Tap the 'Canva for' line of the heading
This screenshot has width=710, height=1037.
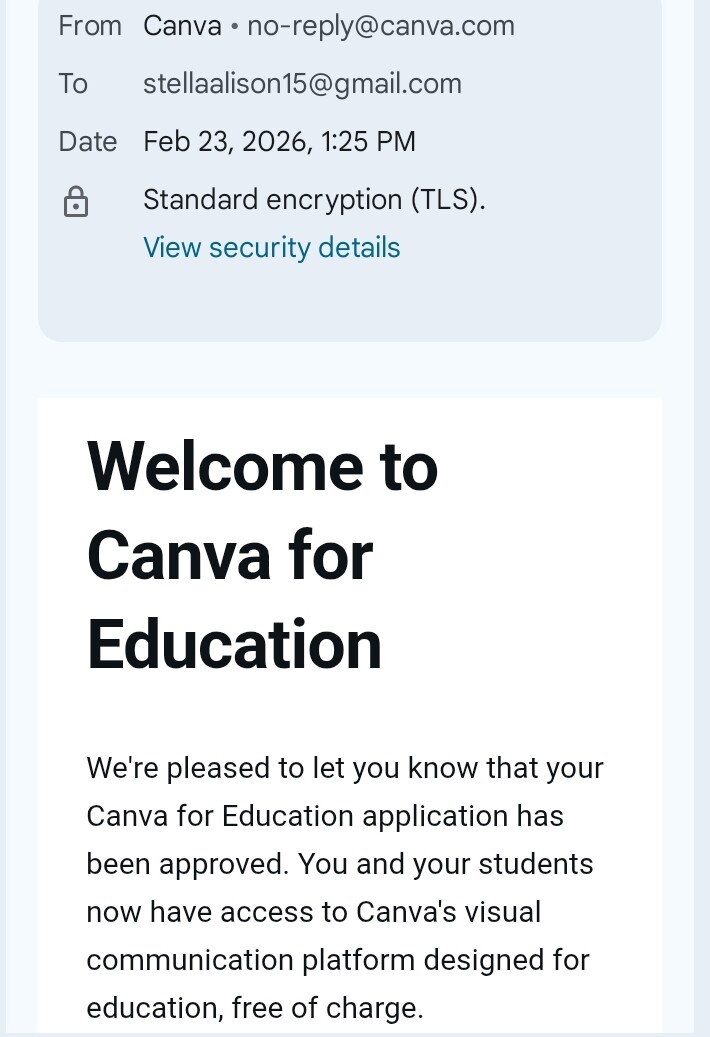pyautogui.click(x=230, y=555)
